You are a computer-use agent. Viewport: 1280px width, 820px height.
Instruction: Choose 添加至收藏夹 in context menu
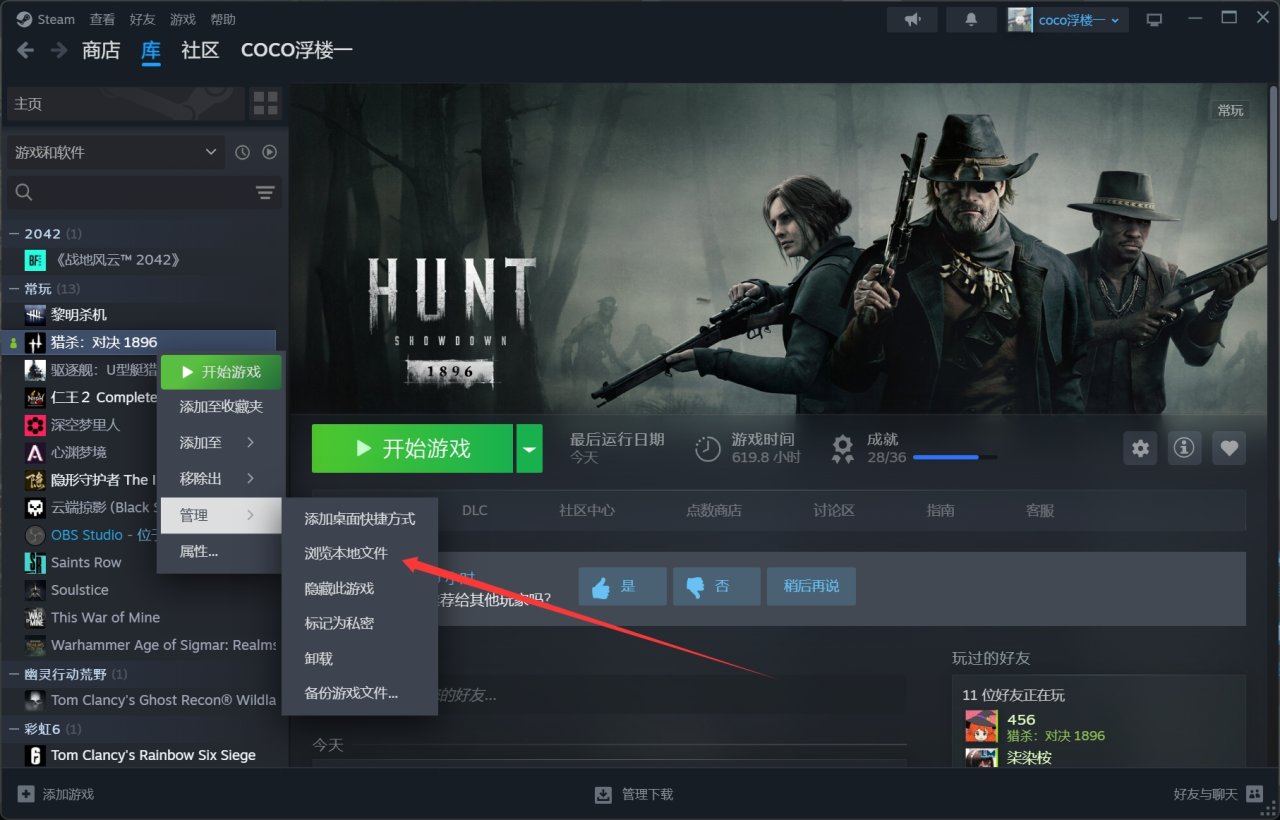coord(221,407)
